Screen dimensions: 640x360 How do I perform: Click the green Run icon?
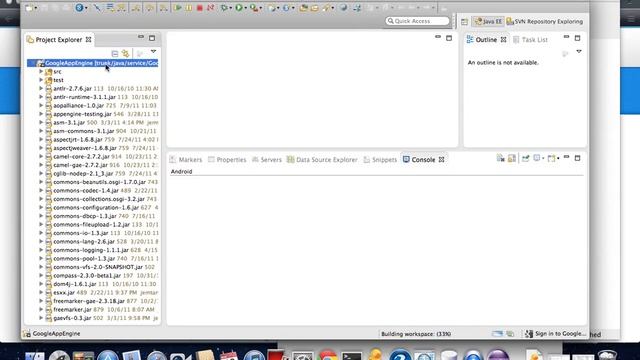pyautogui.click(x=239, y=8)
